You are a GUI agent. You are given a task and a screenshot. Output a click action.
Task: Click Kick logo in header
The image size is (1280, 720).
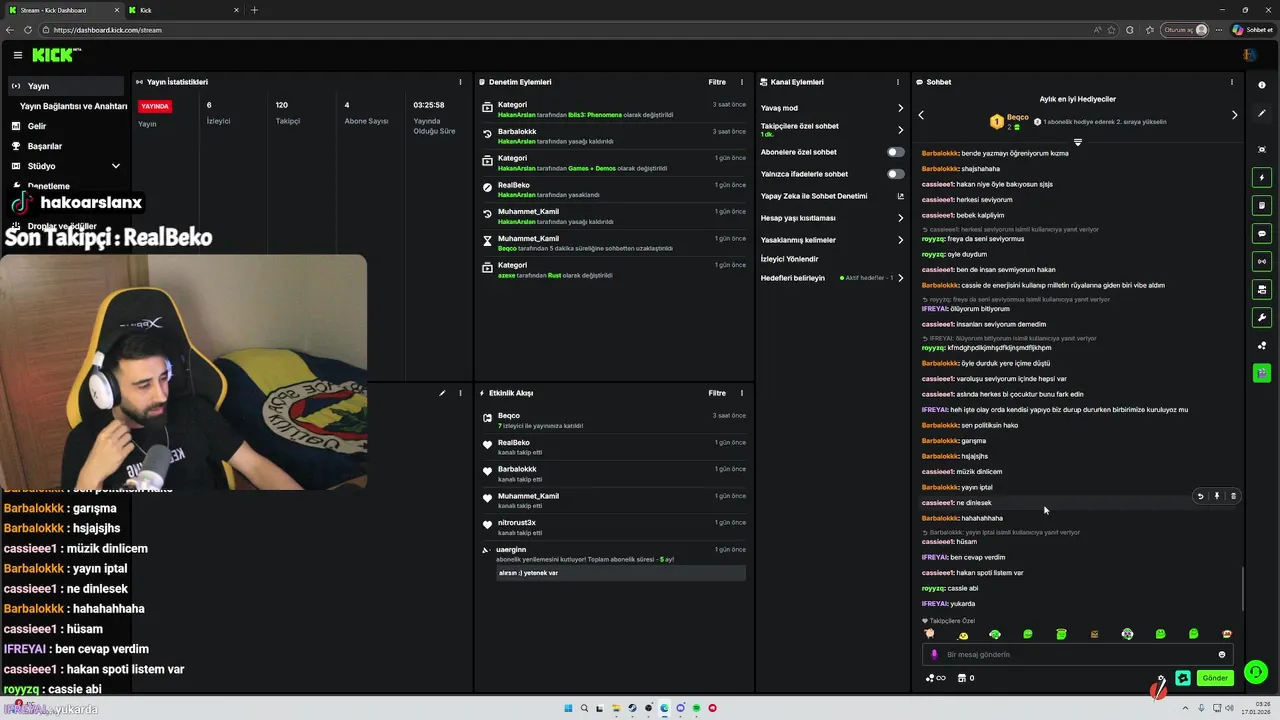pos(56,55)
